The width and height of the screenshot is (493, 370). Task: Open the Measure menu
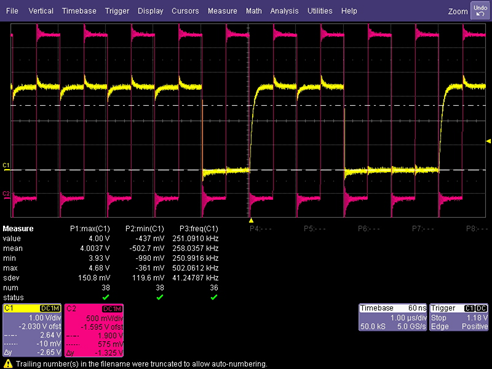tap(222, 11)
